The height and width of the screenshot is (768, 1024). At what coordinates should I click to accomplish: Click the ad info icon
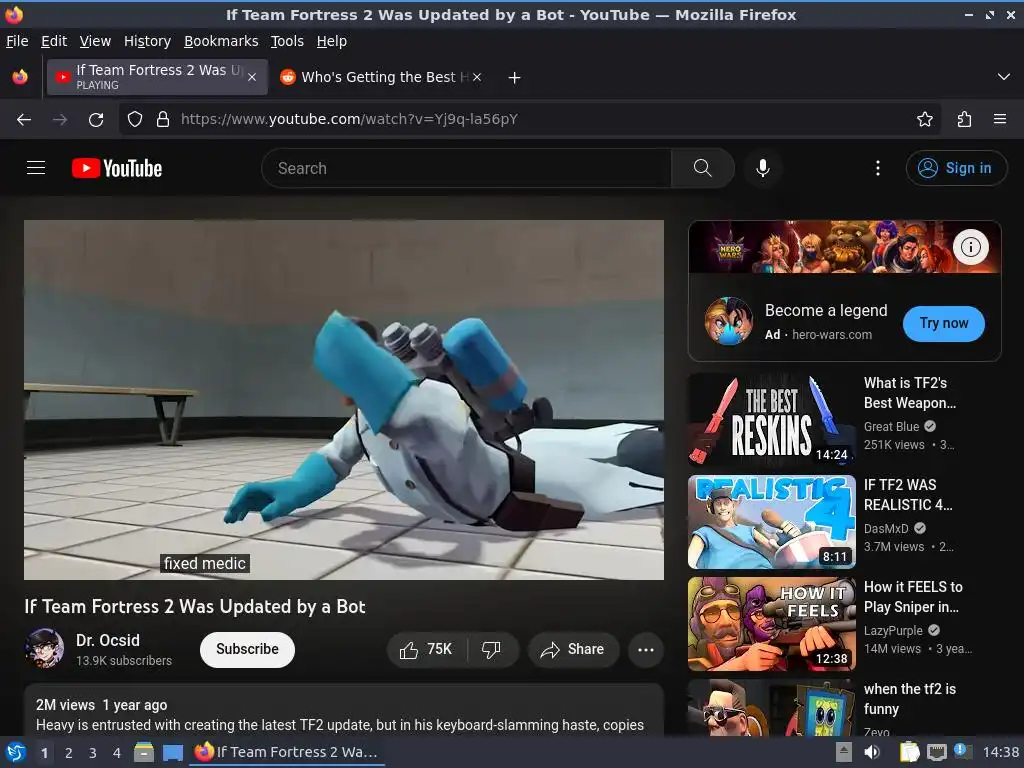tap(970, 247)
